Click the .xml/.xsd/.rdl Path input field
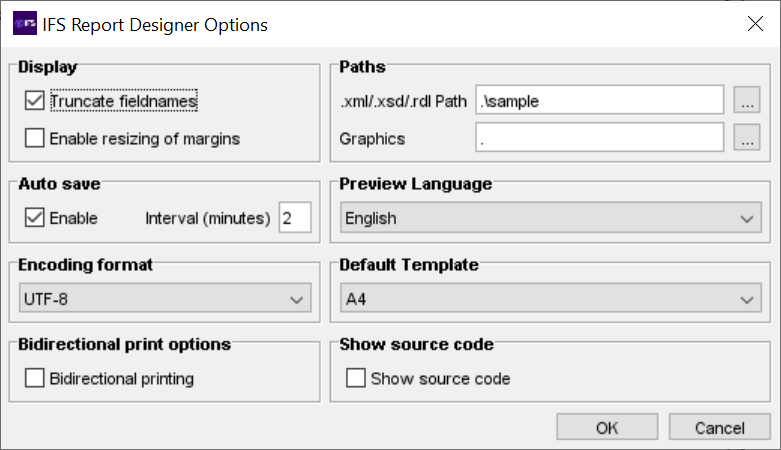 [600, 100]
